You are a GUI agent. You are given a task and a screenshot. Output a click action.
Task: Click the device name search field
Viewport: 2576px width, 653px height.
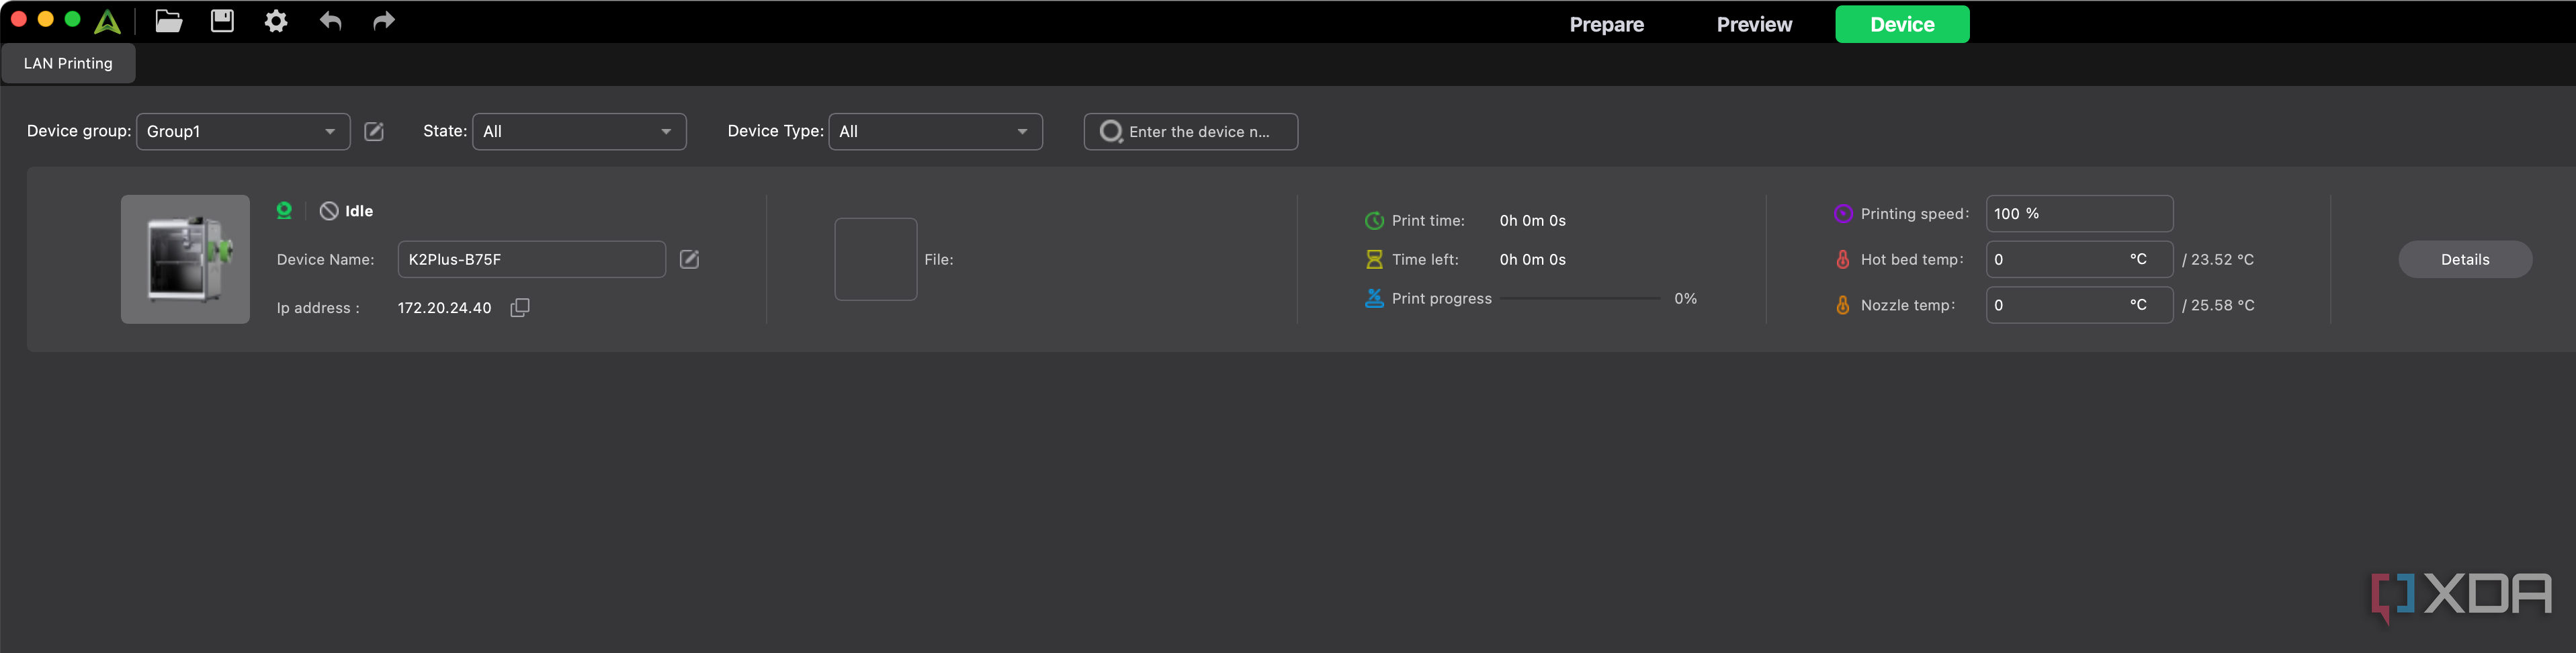(x=1191, y=132)
